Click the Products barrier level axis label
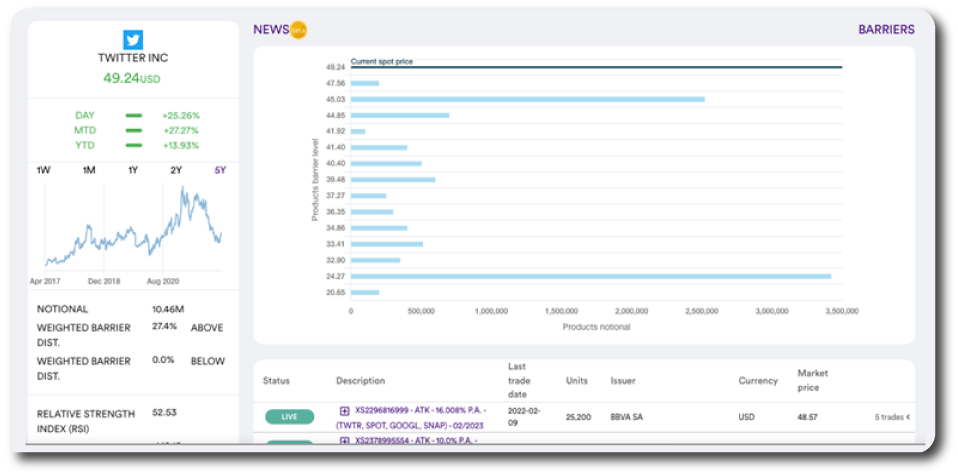The image size is (958, 476). 315,180
